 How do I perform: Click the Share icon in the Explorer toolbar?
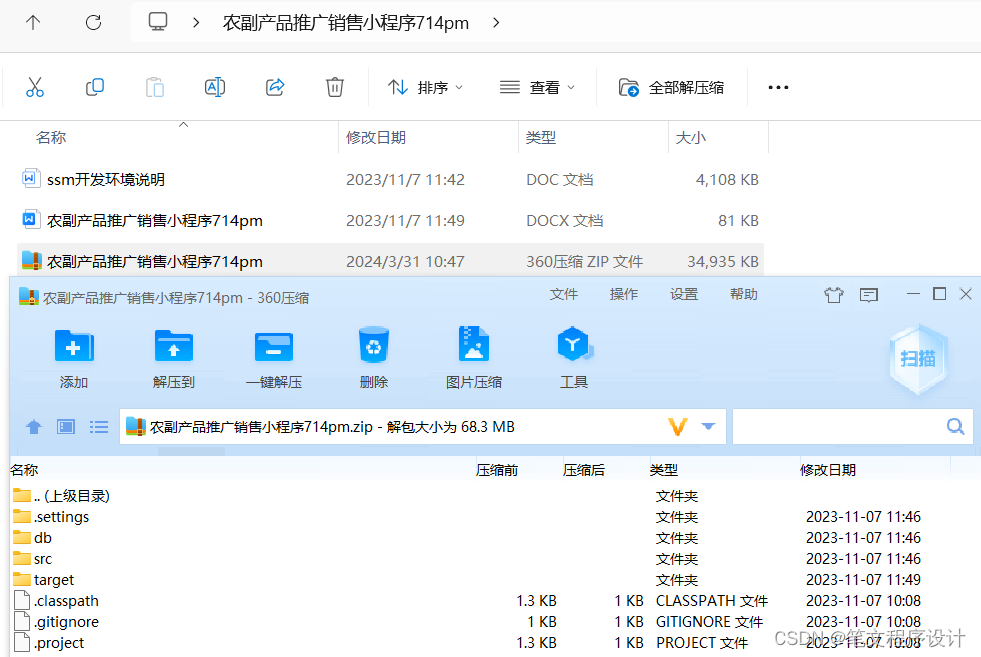(x=275, y=87)
